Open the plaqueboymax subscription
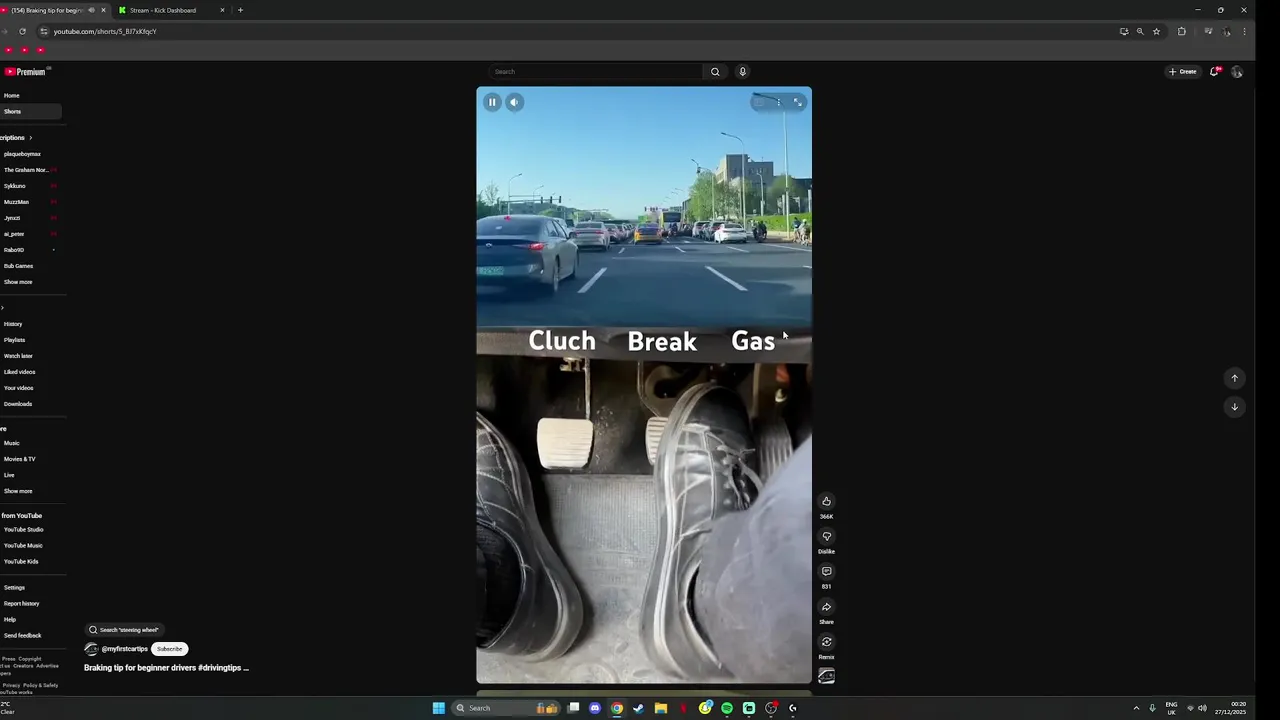 pyautogui.click(x=22, y=154)
